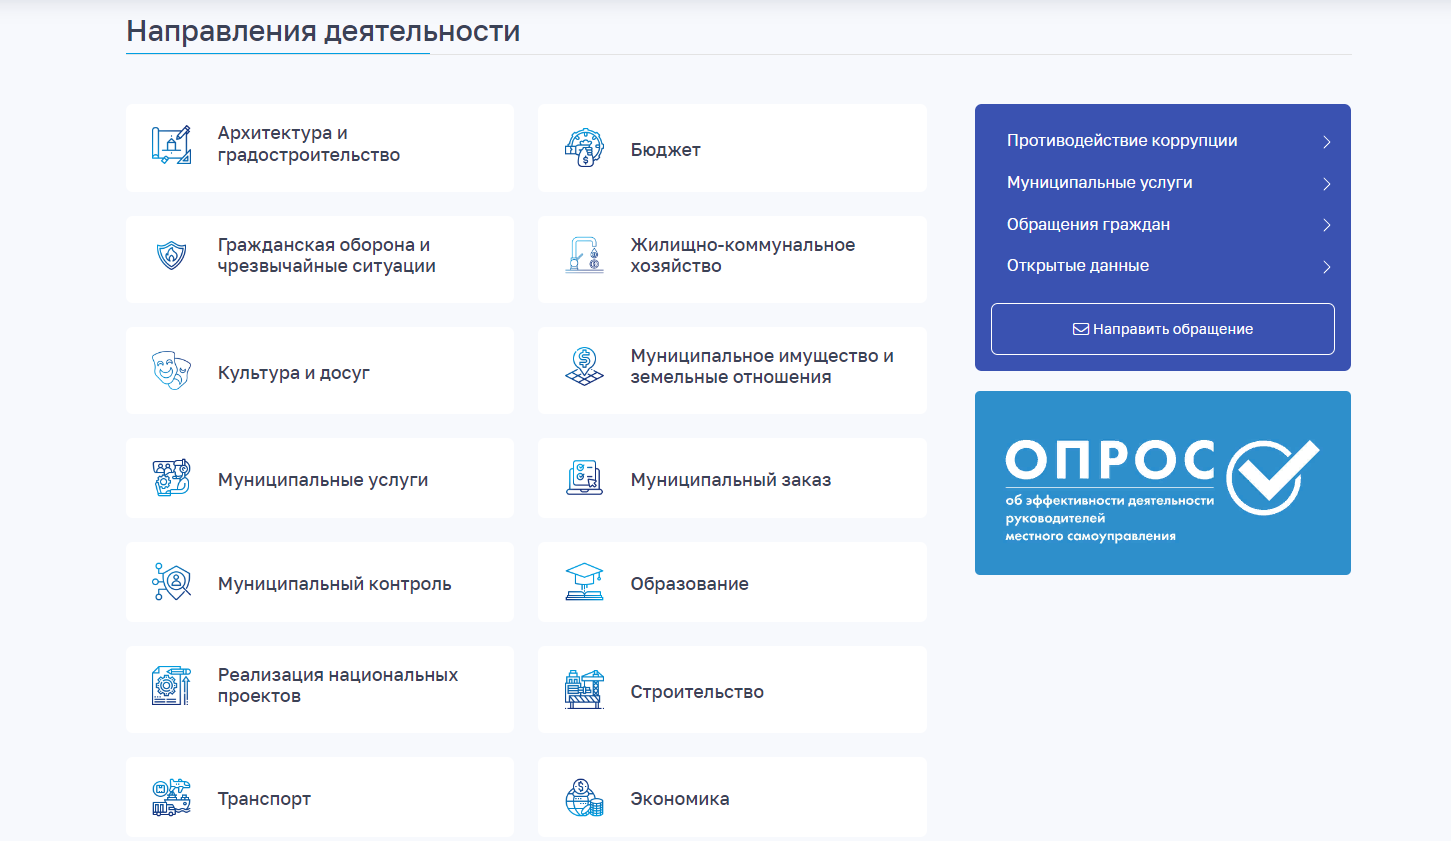Select Противодействие коррупции menu item

click(x=1121, y=141)
